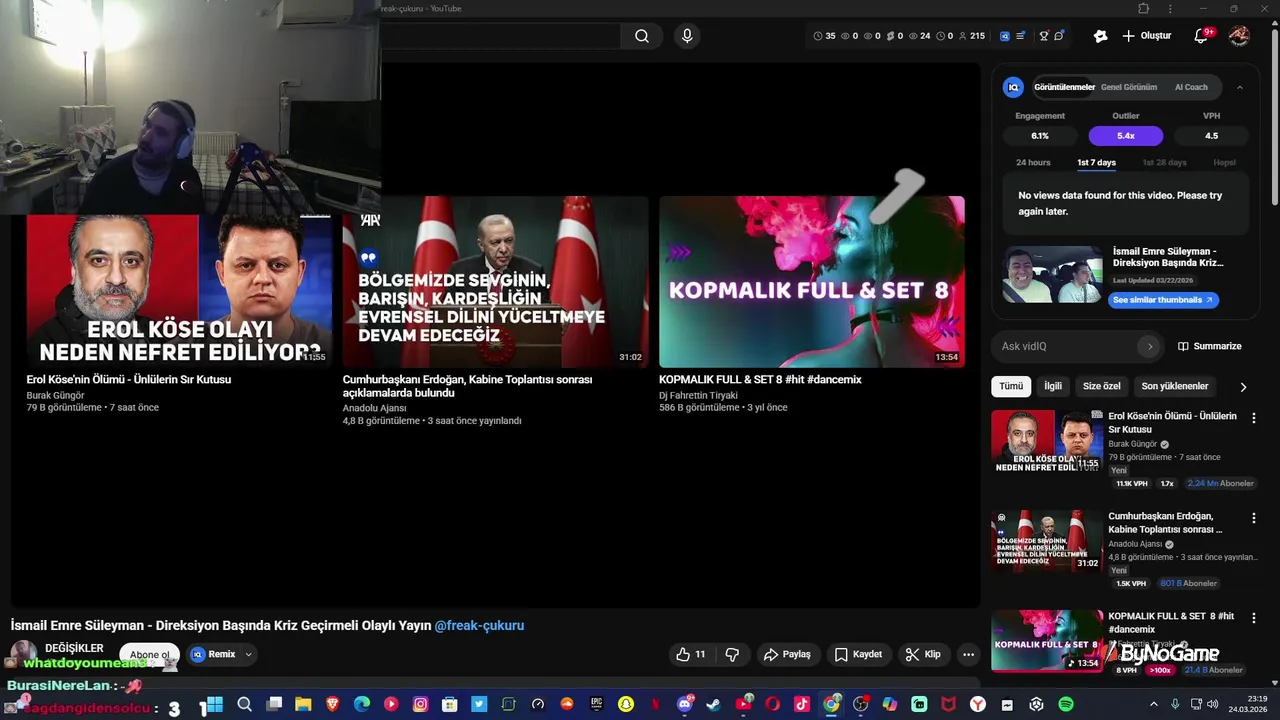Open the browser three-dot menu

[1170, 8]
